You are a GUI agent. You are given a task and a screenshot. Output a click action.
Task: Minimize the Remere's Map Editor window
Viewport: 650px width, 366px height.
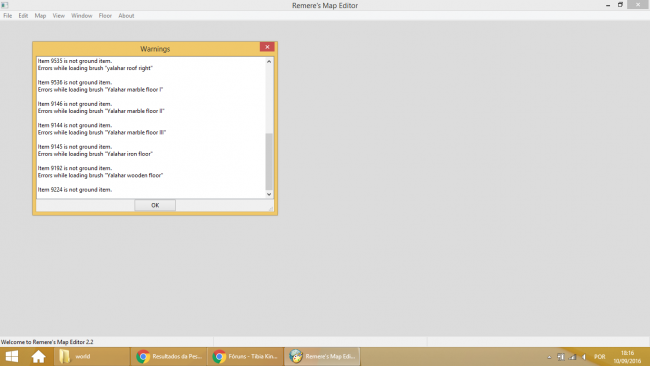pyautogui.click(x=608, y=5)
